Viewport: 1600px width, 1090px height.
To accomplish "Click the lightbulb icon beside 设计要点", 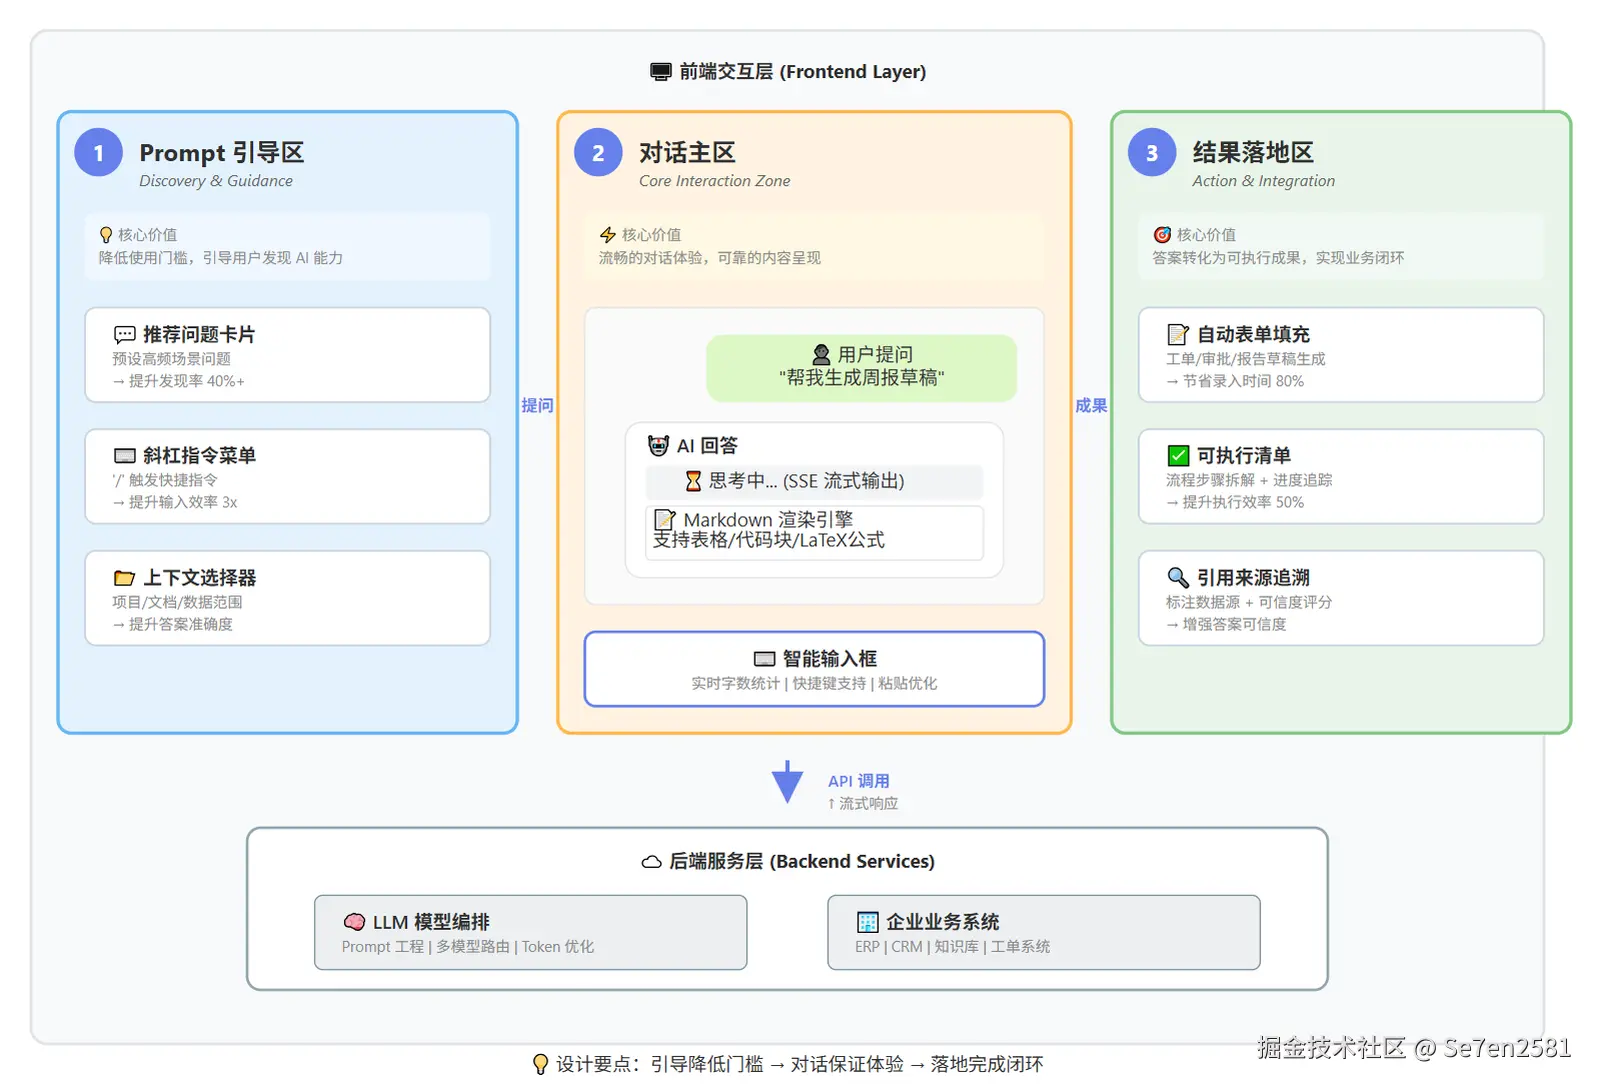I will pyautogui.click(x=540, y=1064).
